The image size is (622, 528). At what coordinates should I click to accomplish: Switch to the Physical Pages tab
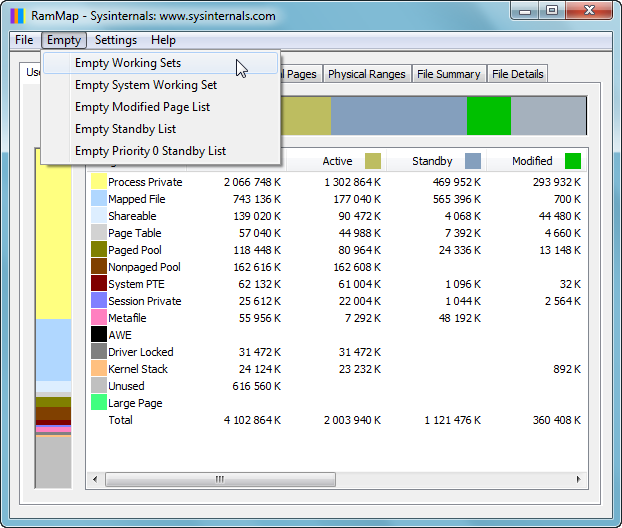[x=301, y=74]
